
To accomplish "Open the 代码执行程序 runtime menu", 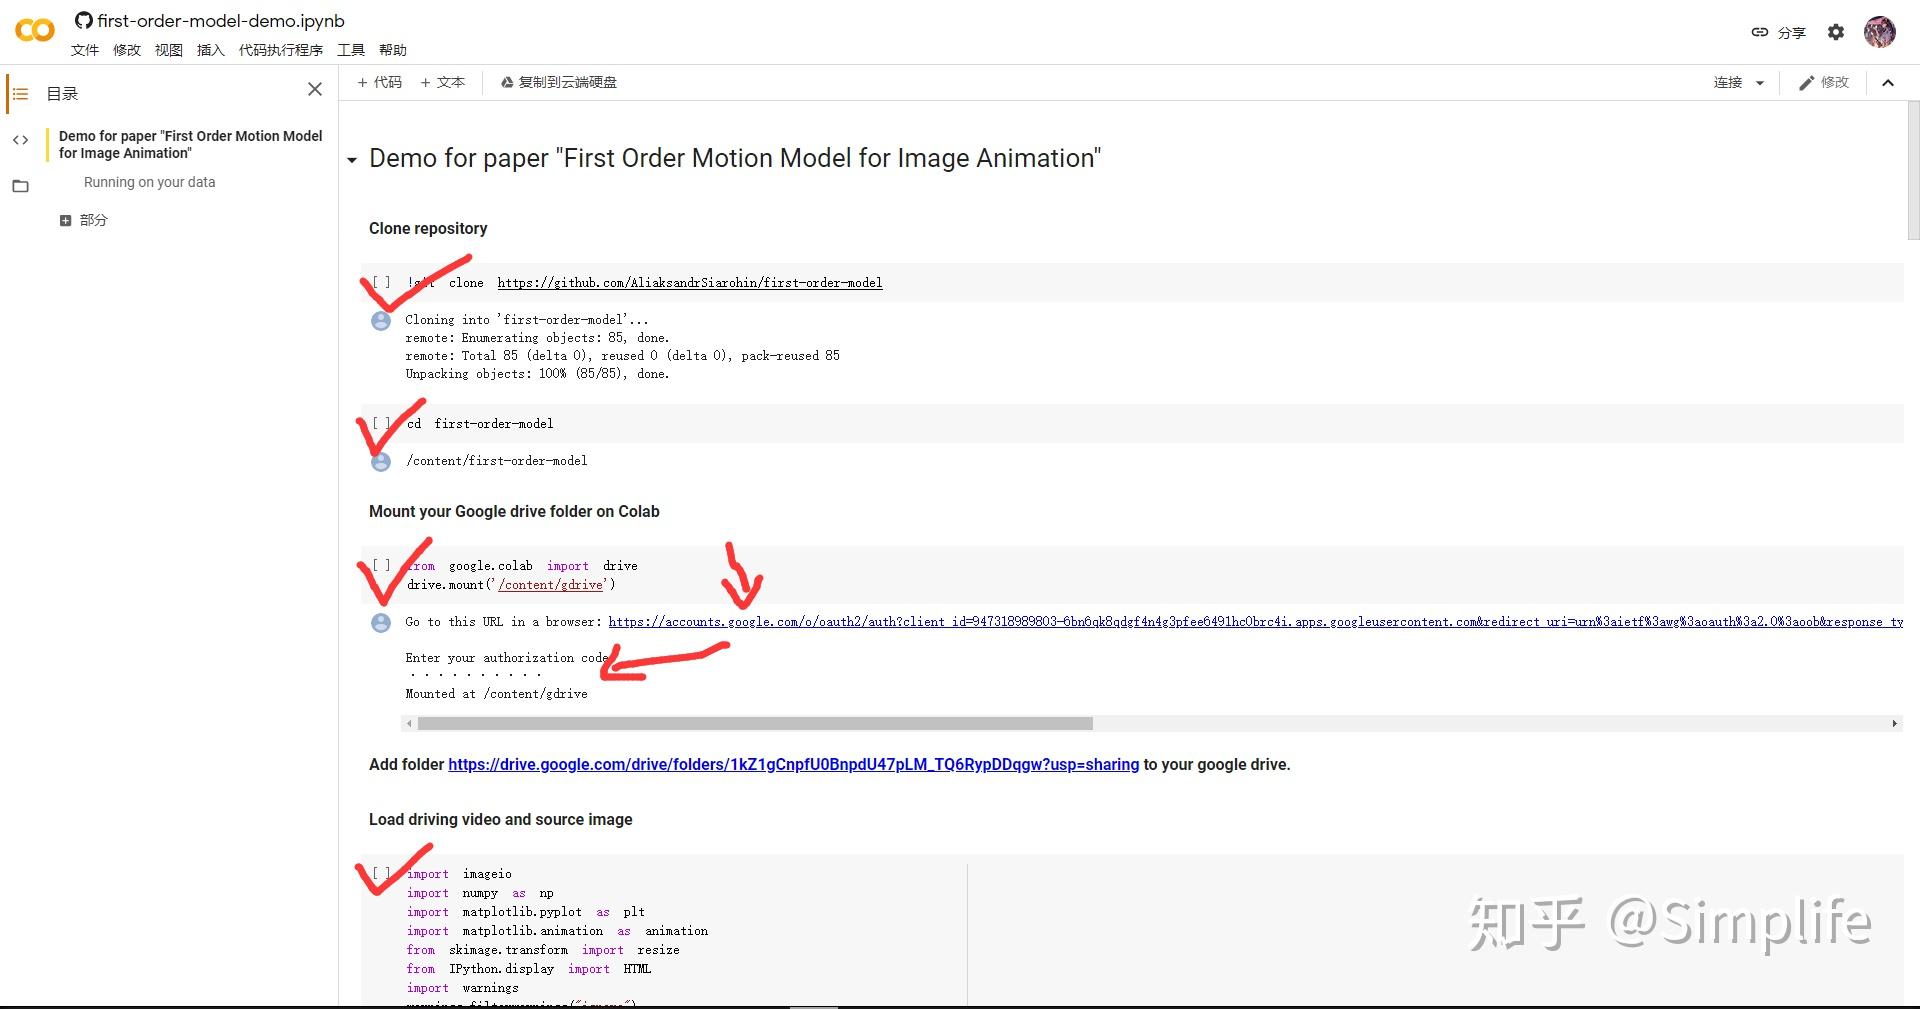I will [x=281, y=50].
